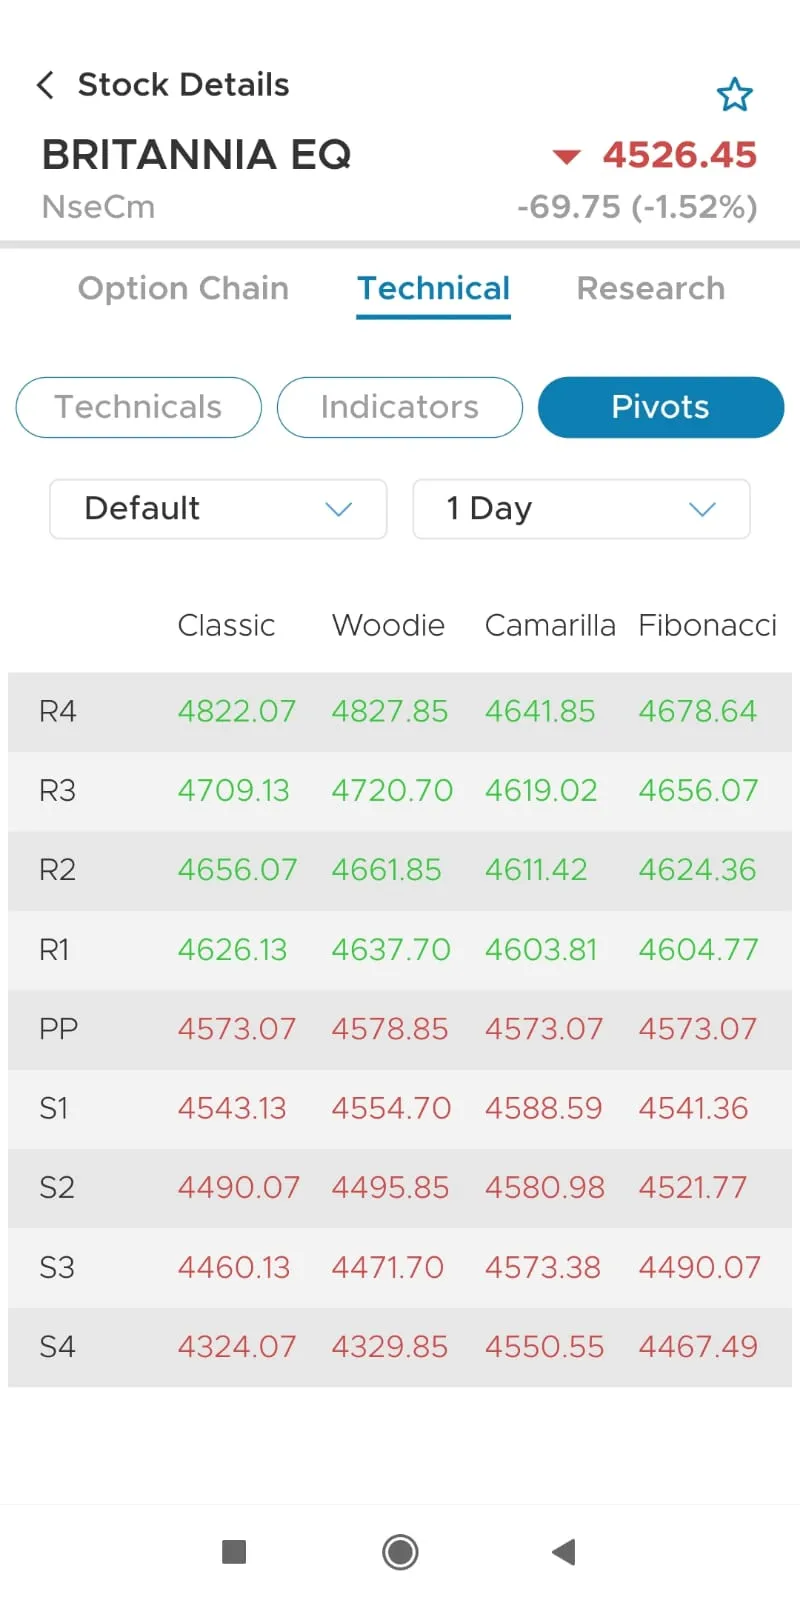Tap Woodie pivot point value 4578.85
Viewport: 800px width, 1600px height.
[x=390, y=1028]
